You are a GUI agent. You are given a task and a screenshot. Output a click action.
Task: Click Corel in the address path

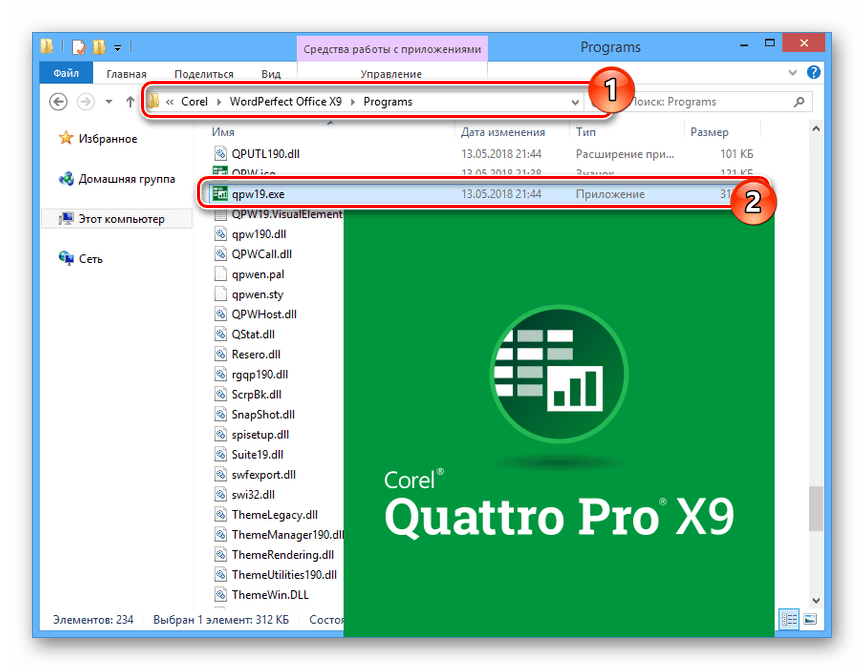[194, 102]
